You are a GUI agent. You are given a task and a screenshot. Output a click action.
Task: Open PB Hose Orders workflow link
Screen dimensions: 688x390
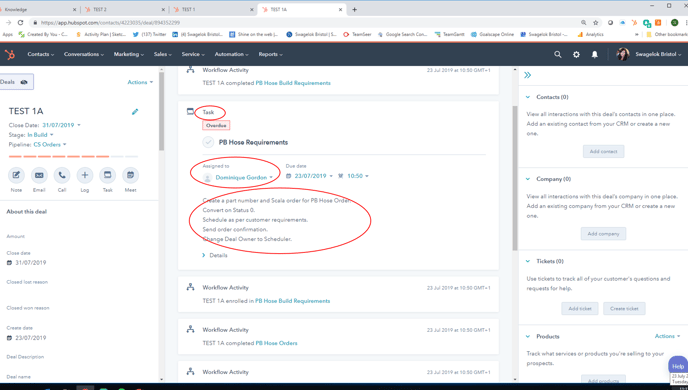[276, 343]
